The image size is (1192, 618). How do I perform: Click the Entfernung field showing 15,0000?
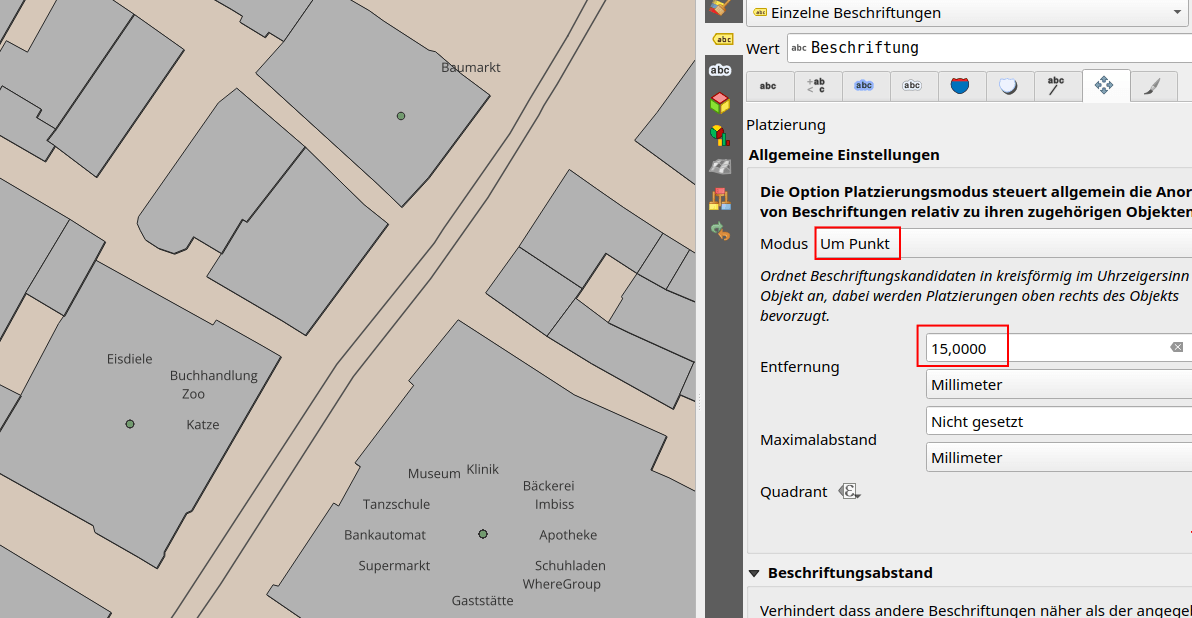pyautogui.click(x=1040, y=348)
